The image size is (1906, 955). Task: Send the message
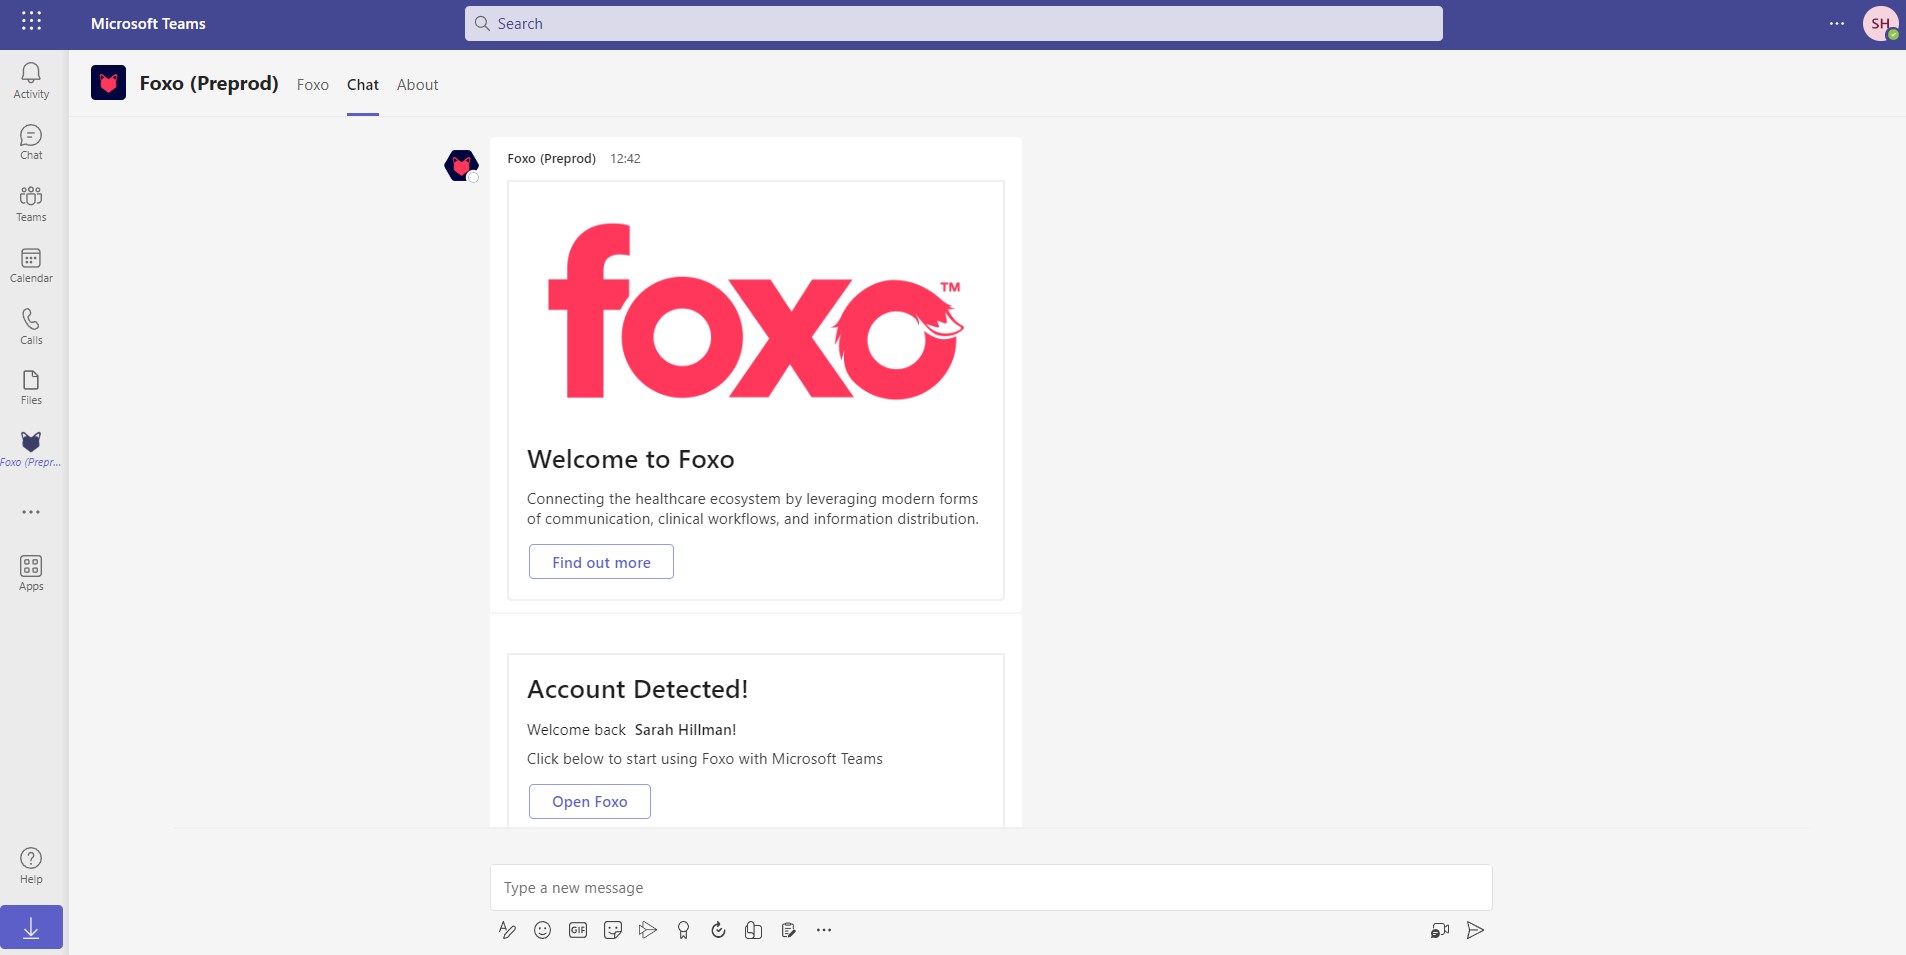[1475, 930]
